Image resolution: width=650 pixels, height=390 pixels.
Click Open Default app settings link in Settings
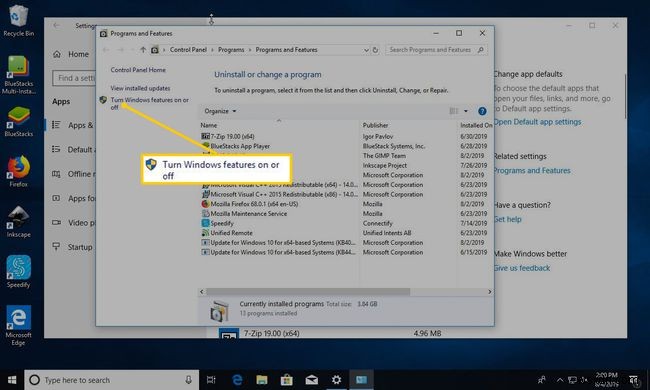tap(537, 122)
